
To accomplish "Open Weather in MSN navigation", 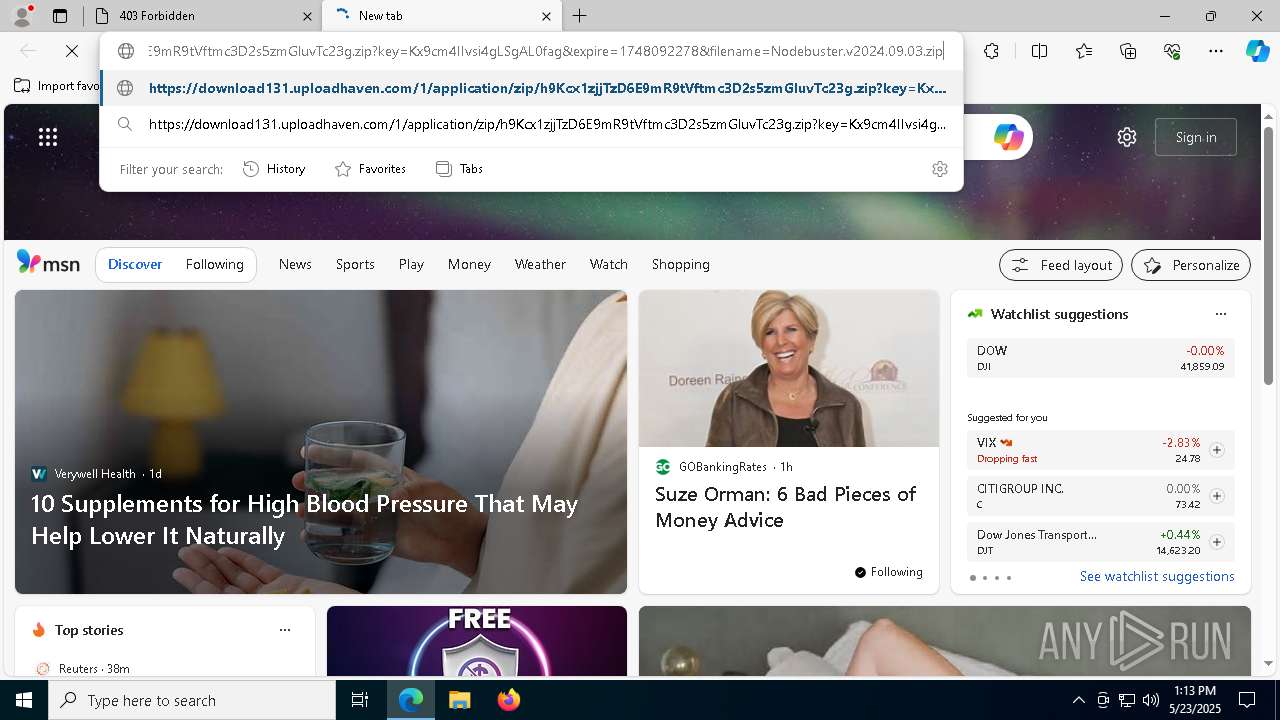I will [x=540, y=264].
